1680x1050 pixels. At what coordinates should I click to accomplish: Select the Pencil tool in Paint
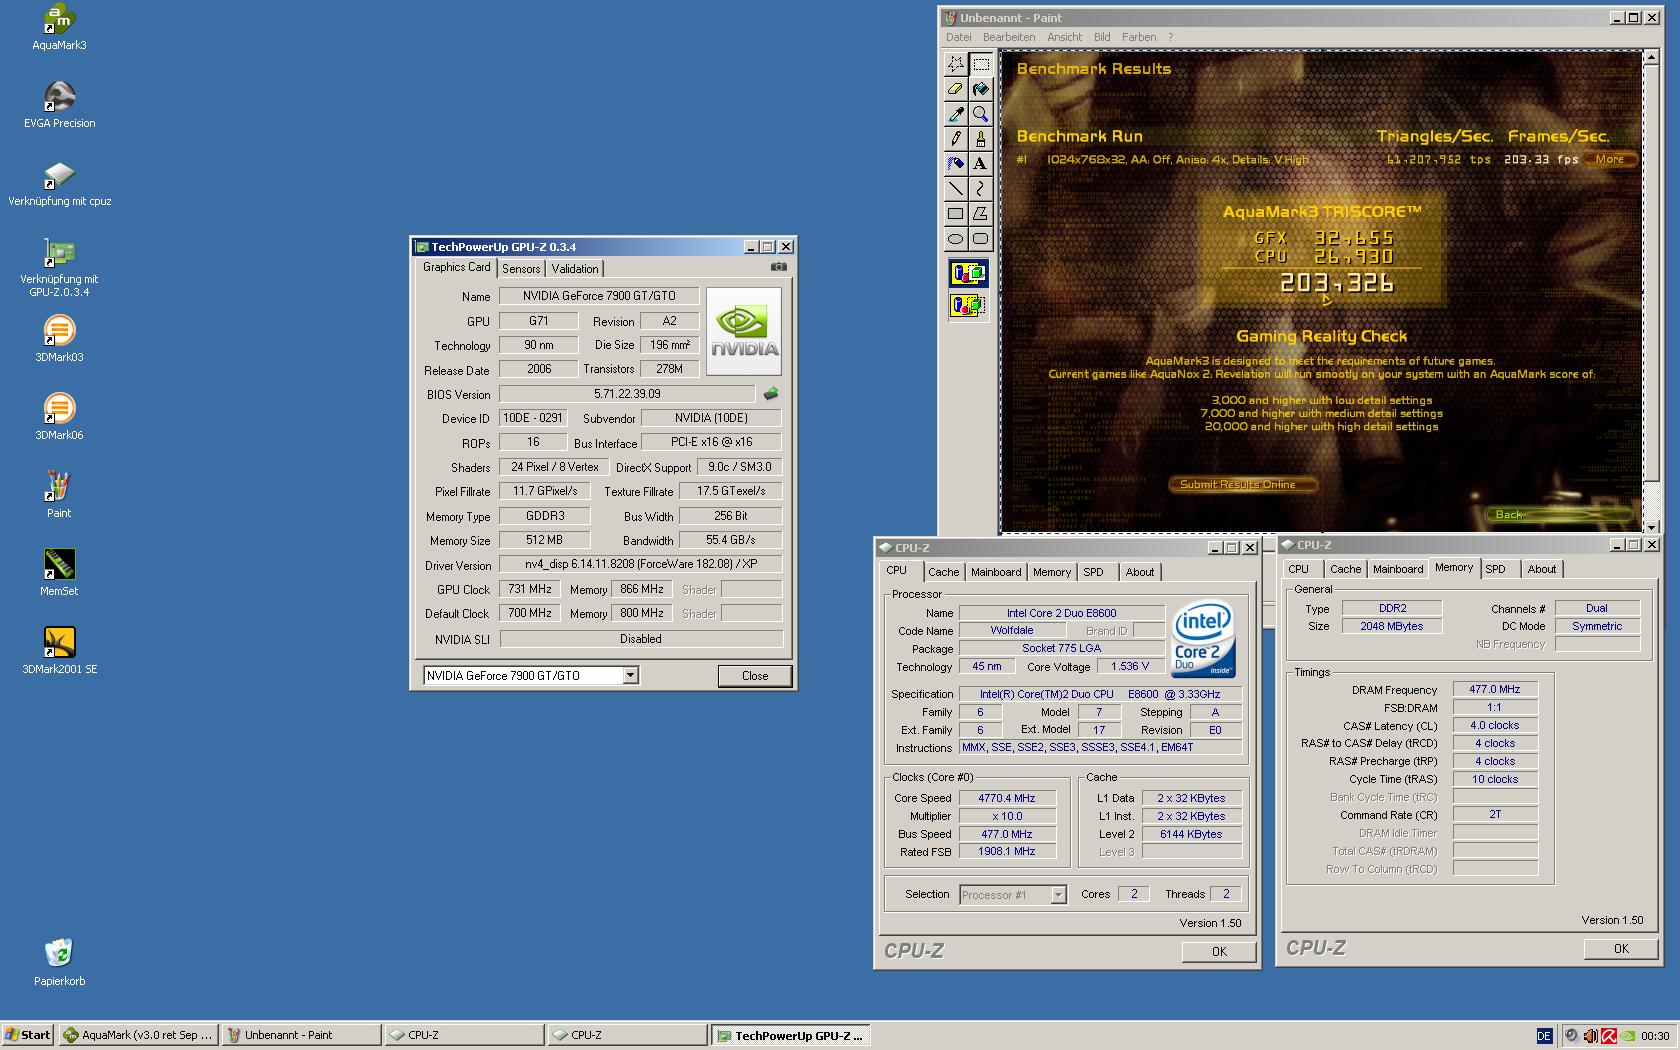click(x=956, y=139)
